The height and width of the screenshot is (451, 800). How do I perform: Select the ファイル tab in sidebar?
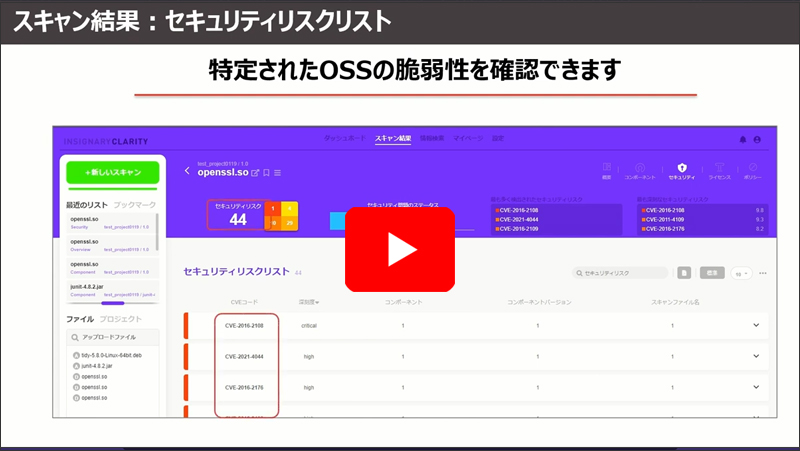coord(80,319)
